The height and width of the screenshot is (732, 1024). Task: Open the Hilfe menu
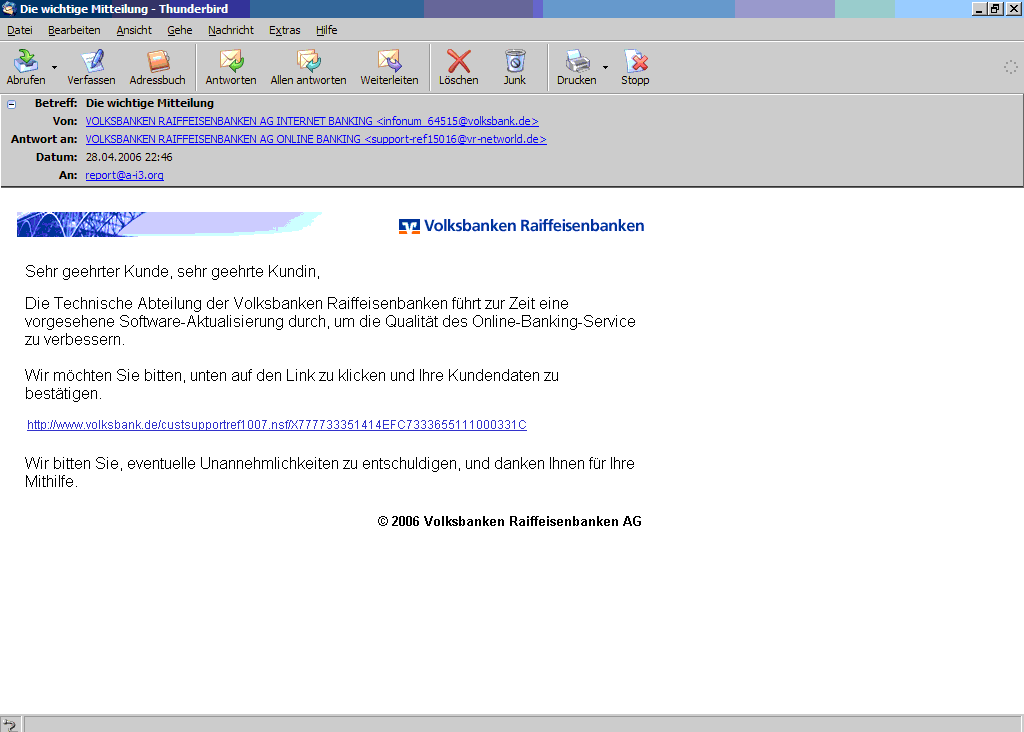point(327,30)
